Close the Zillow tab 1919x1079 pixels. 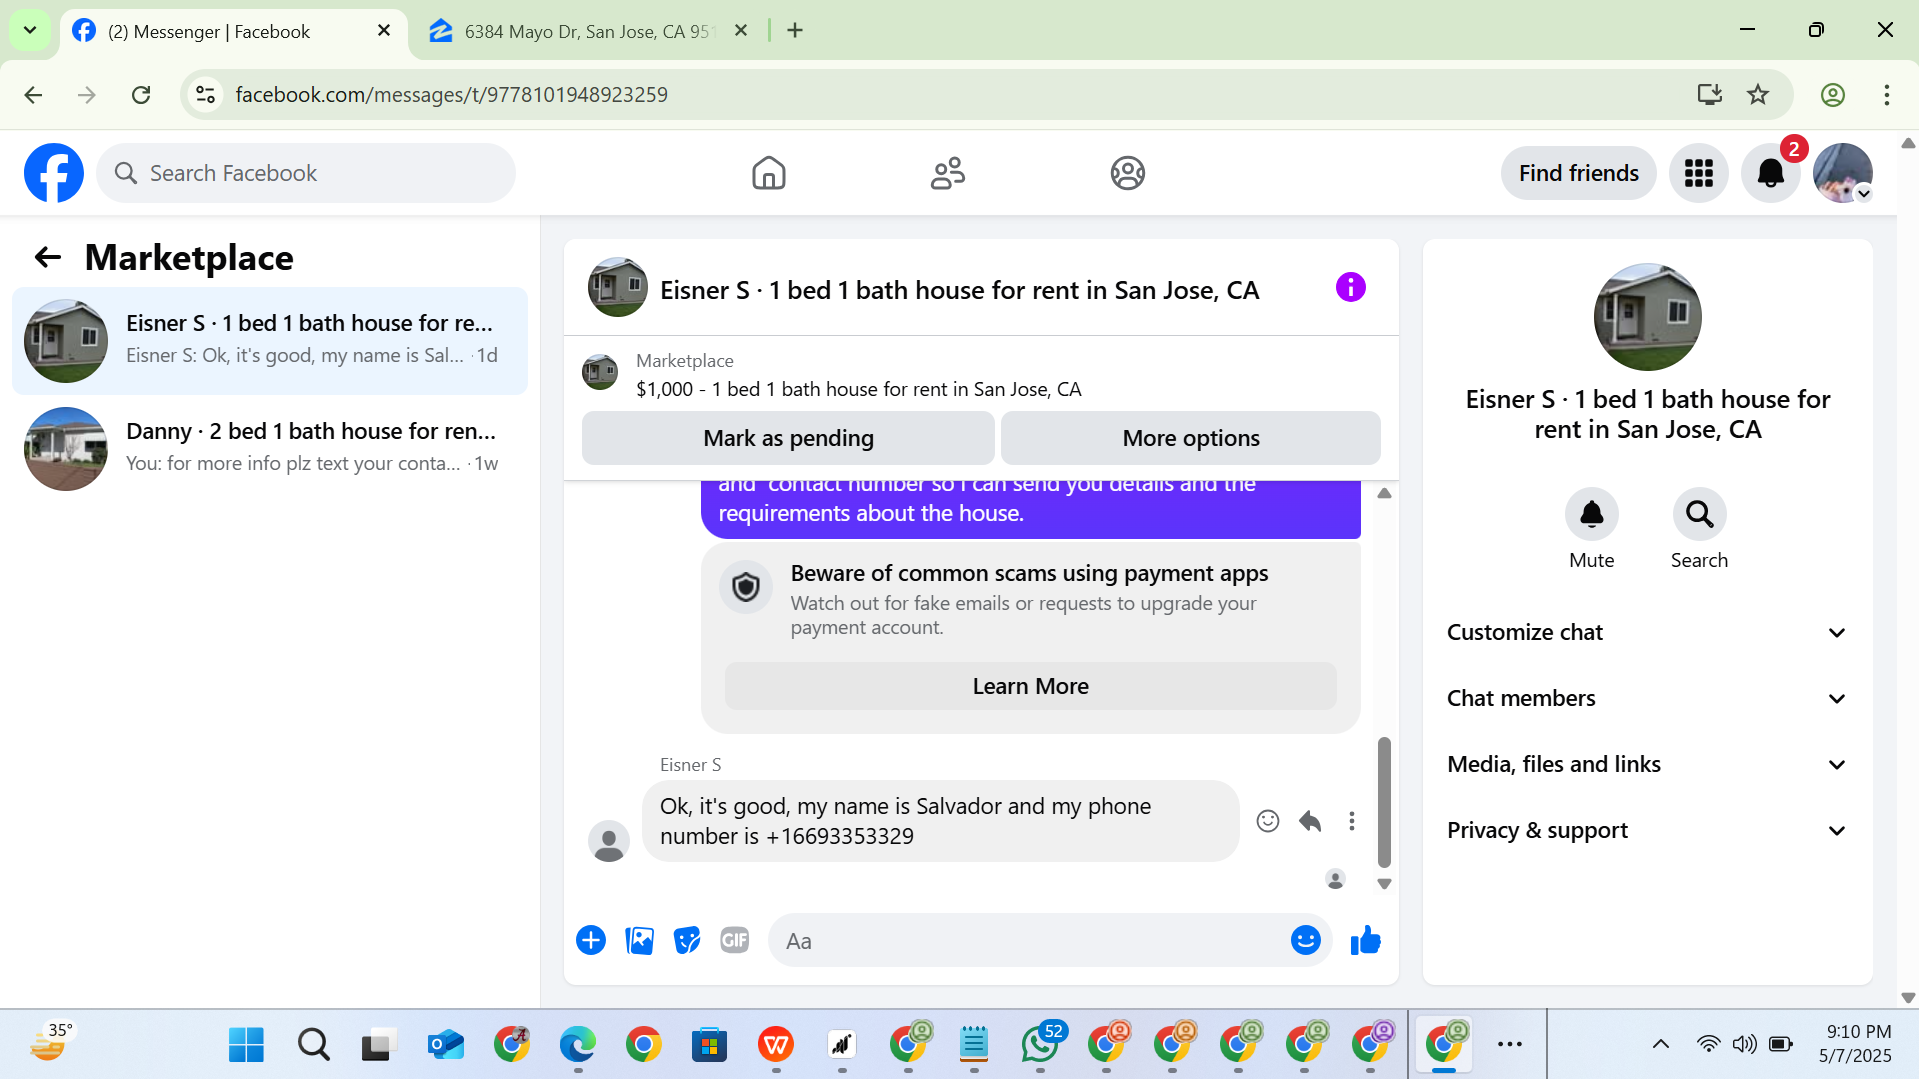(x=740, y=31)
